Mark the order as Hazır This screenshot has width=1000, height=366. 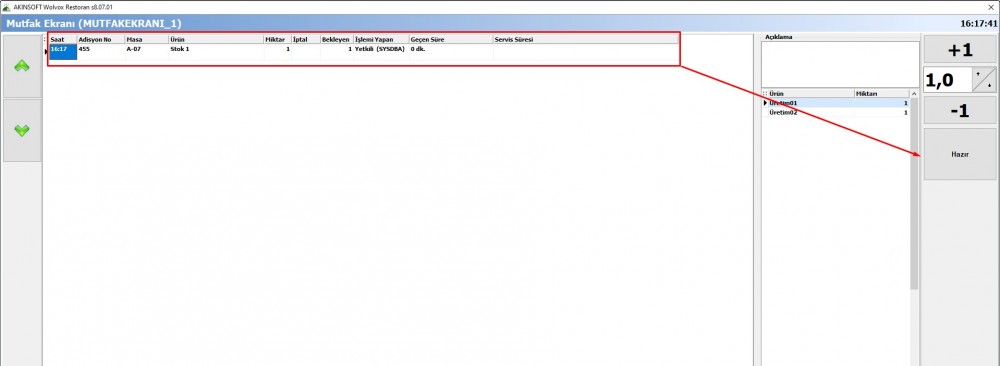pyautogui.click(x=960, y=154)
